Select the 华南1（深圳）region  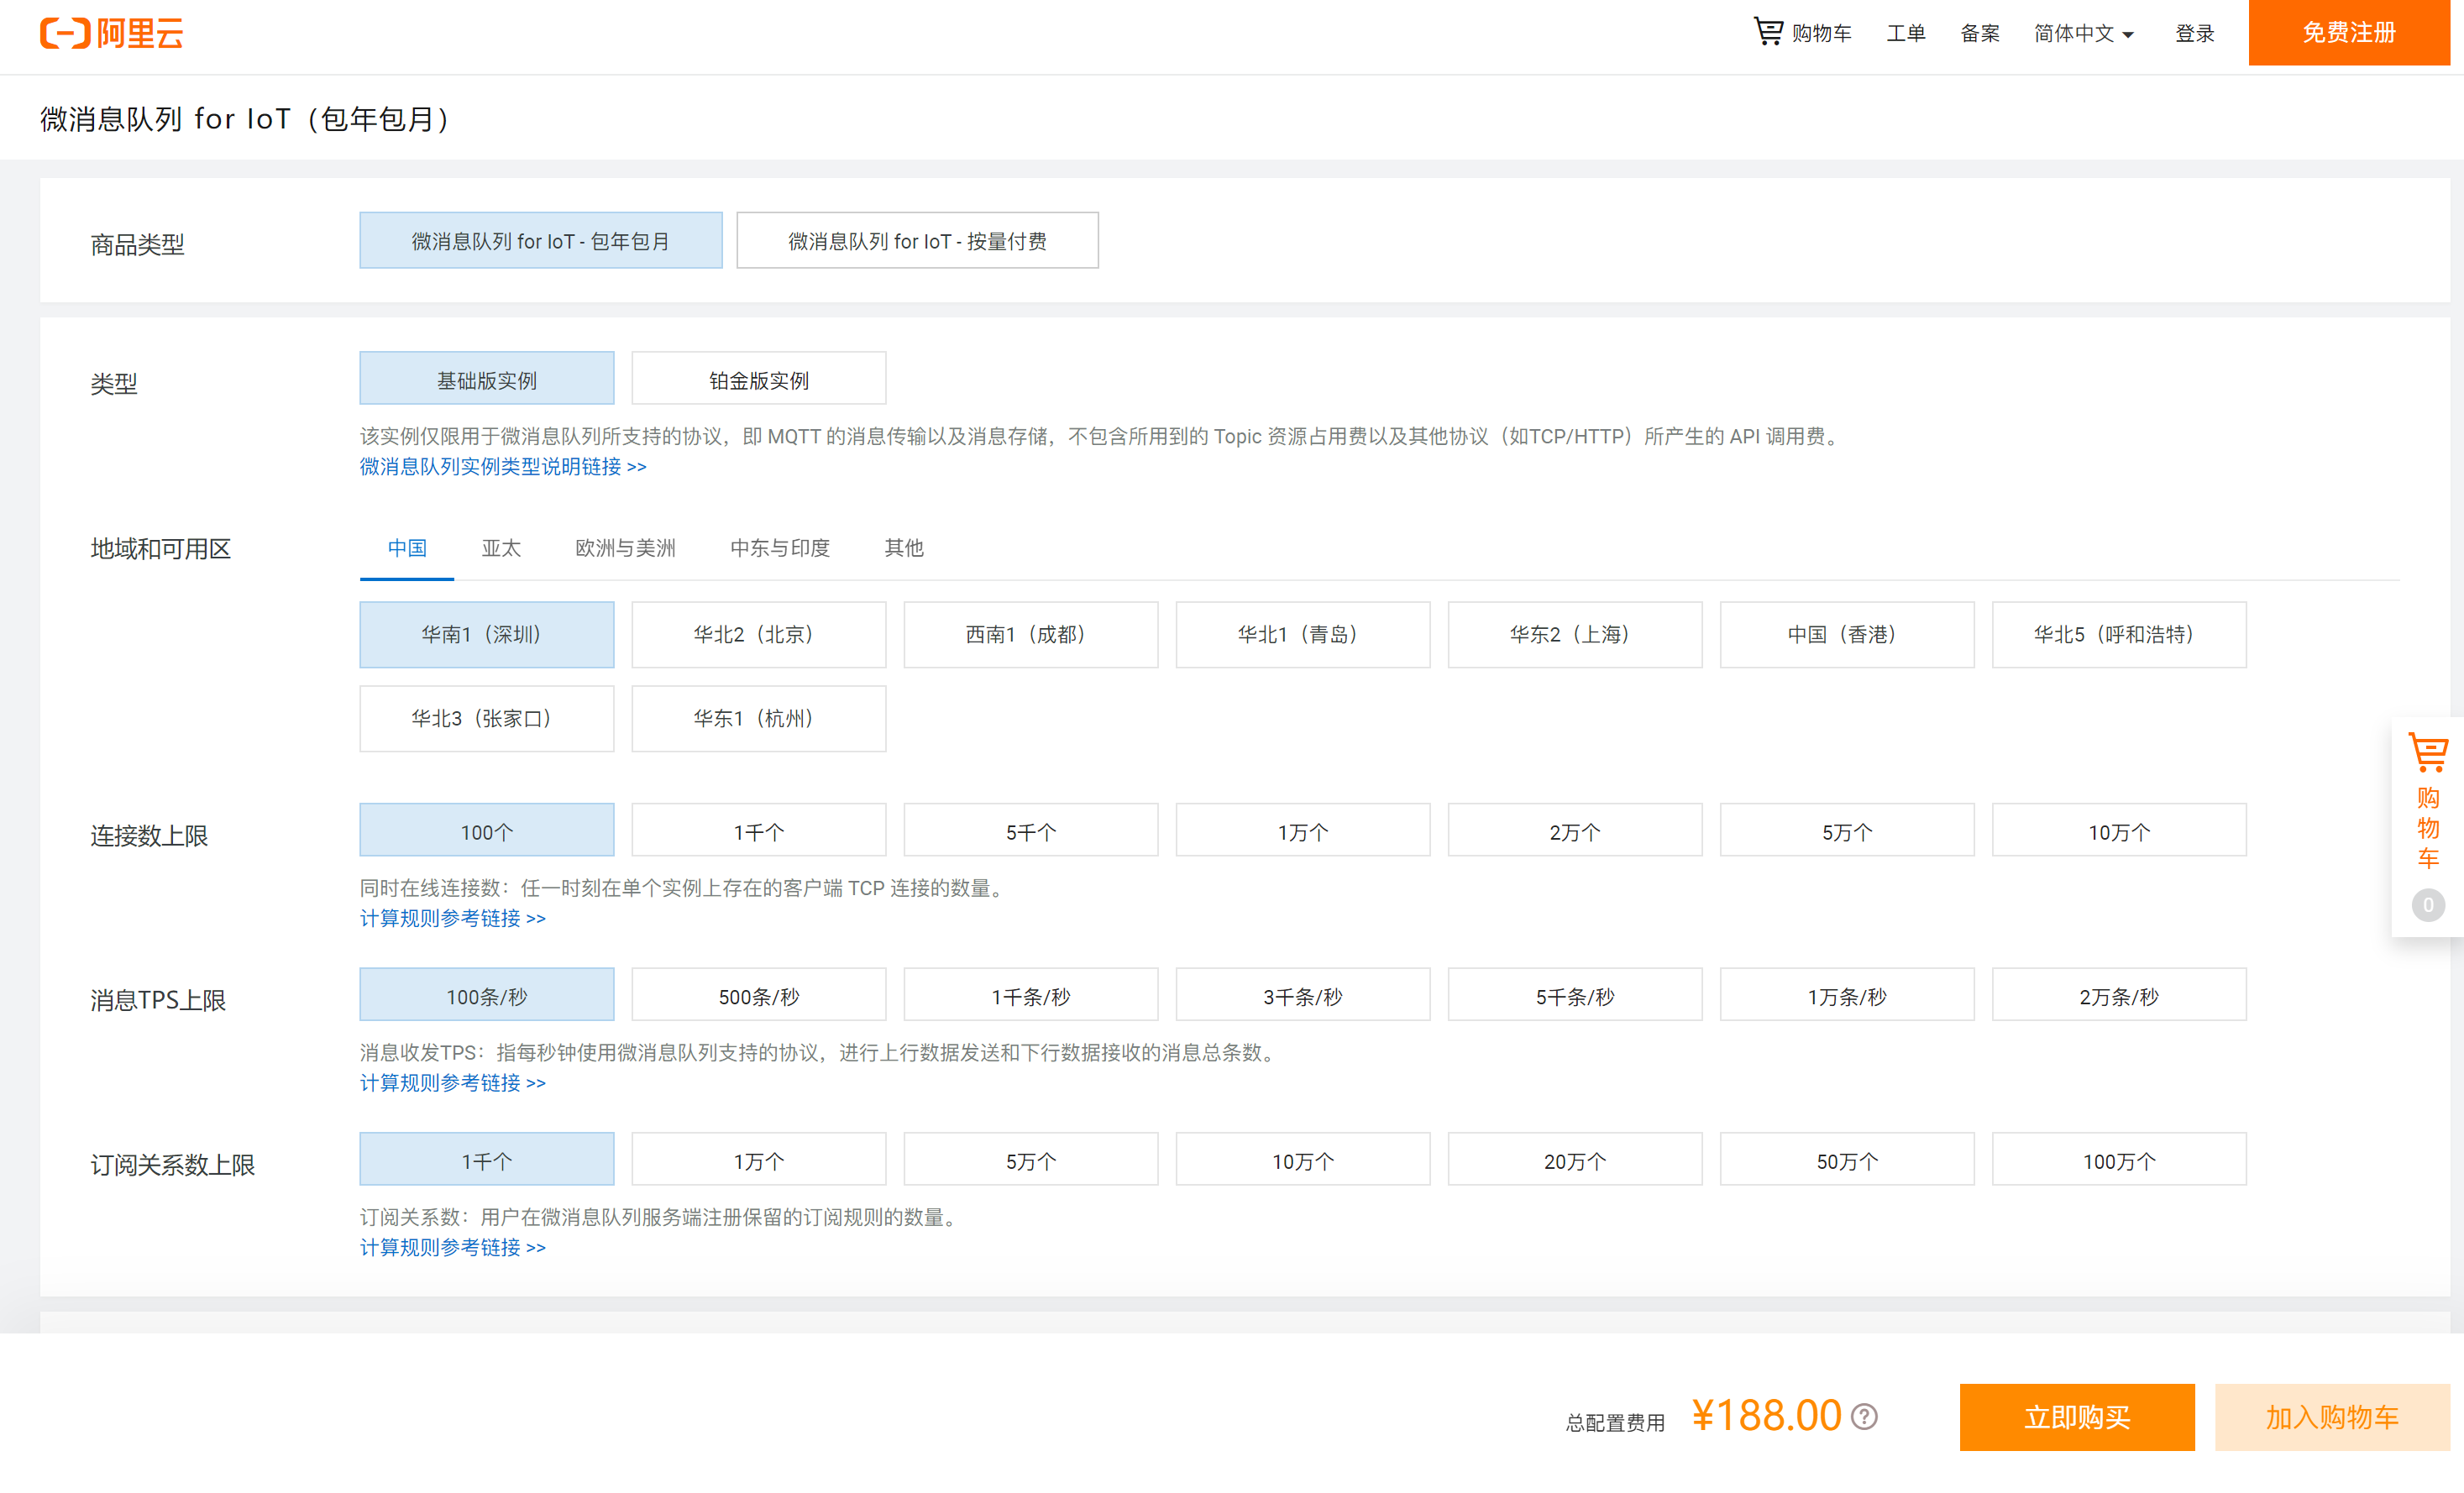(x=487, y=634)
